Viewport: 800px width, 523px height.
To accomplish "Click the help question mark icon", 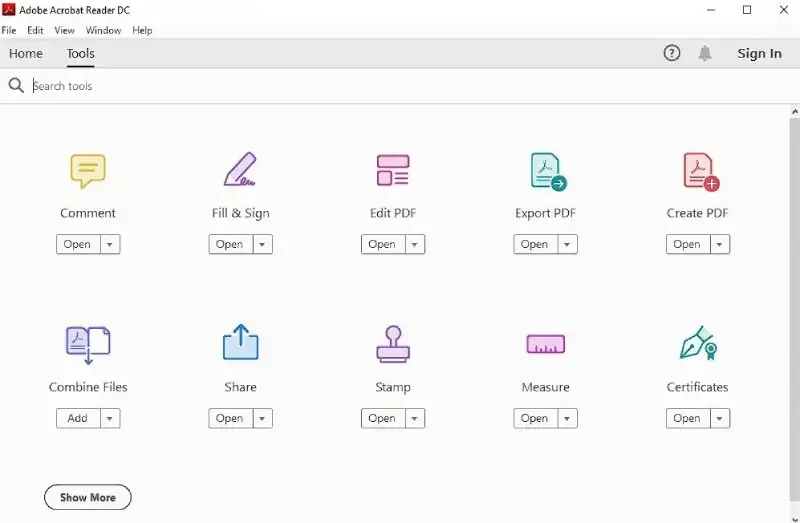I will 672,54.
